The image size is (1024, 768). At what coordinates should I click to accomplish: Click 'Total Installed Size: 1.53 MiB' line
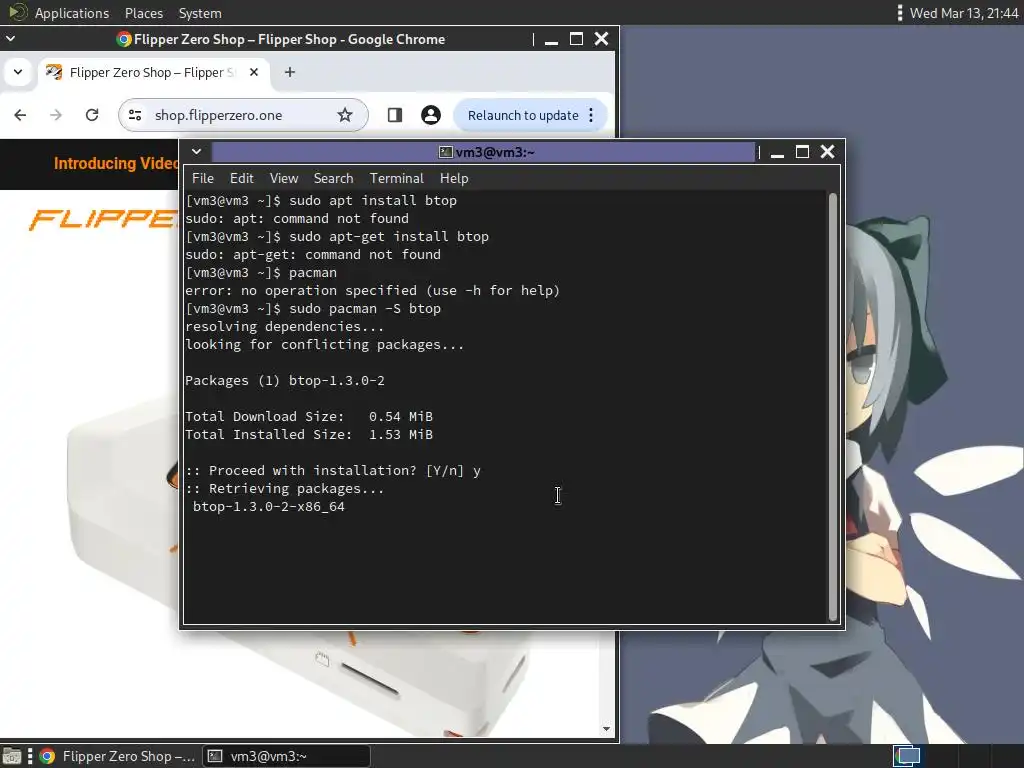tap(309, 434)
